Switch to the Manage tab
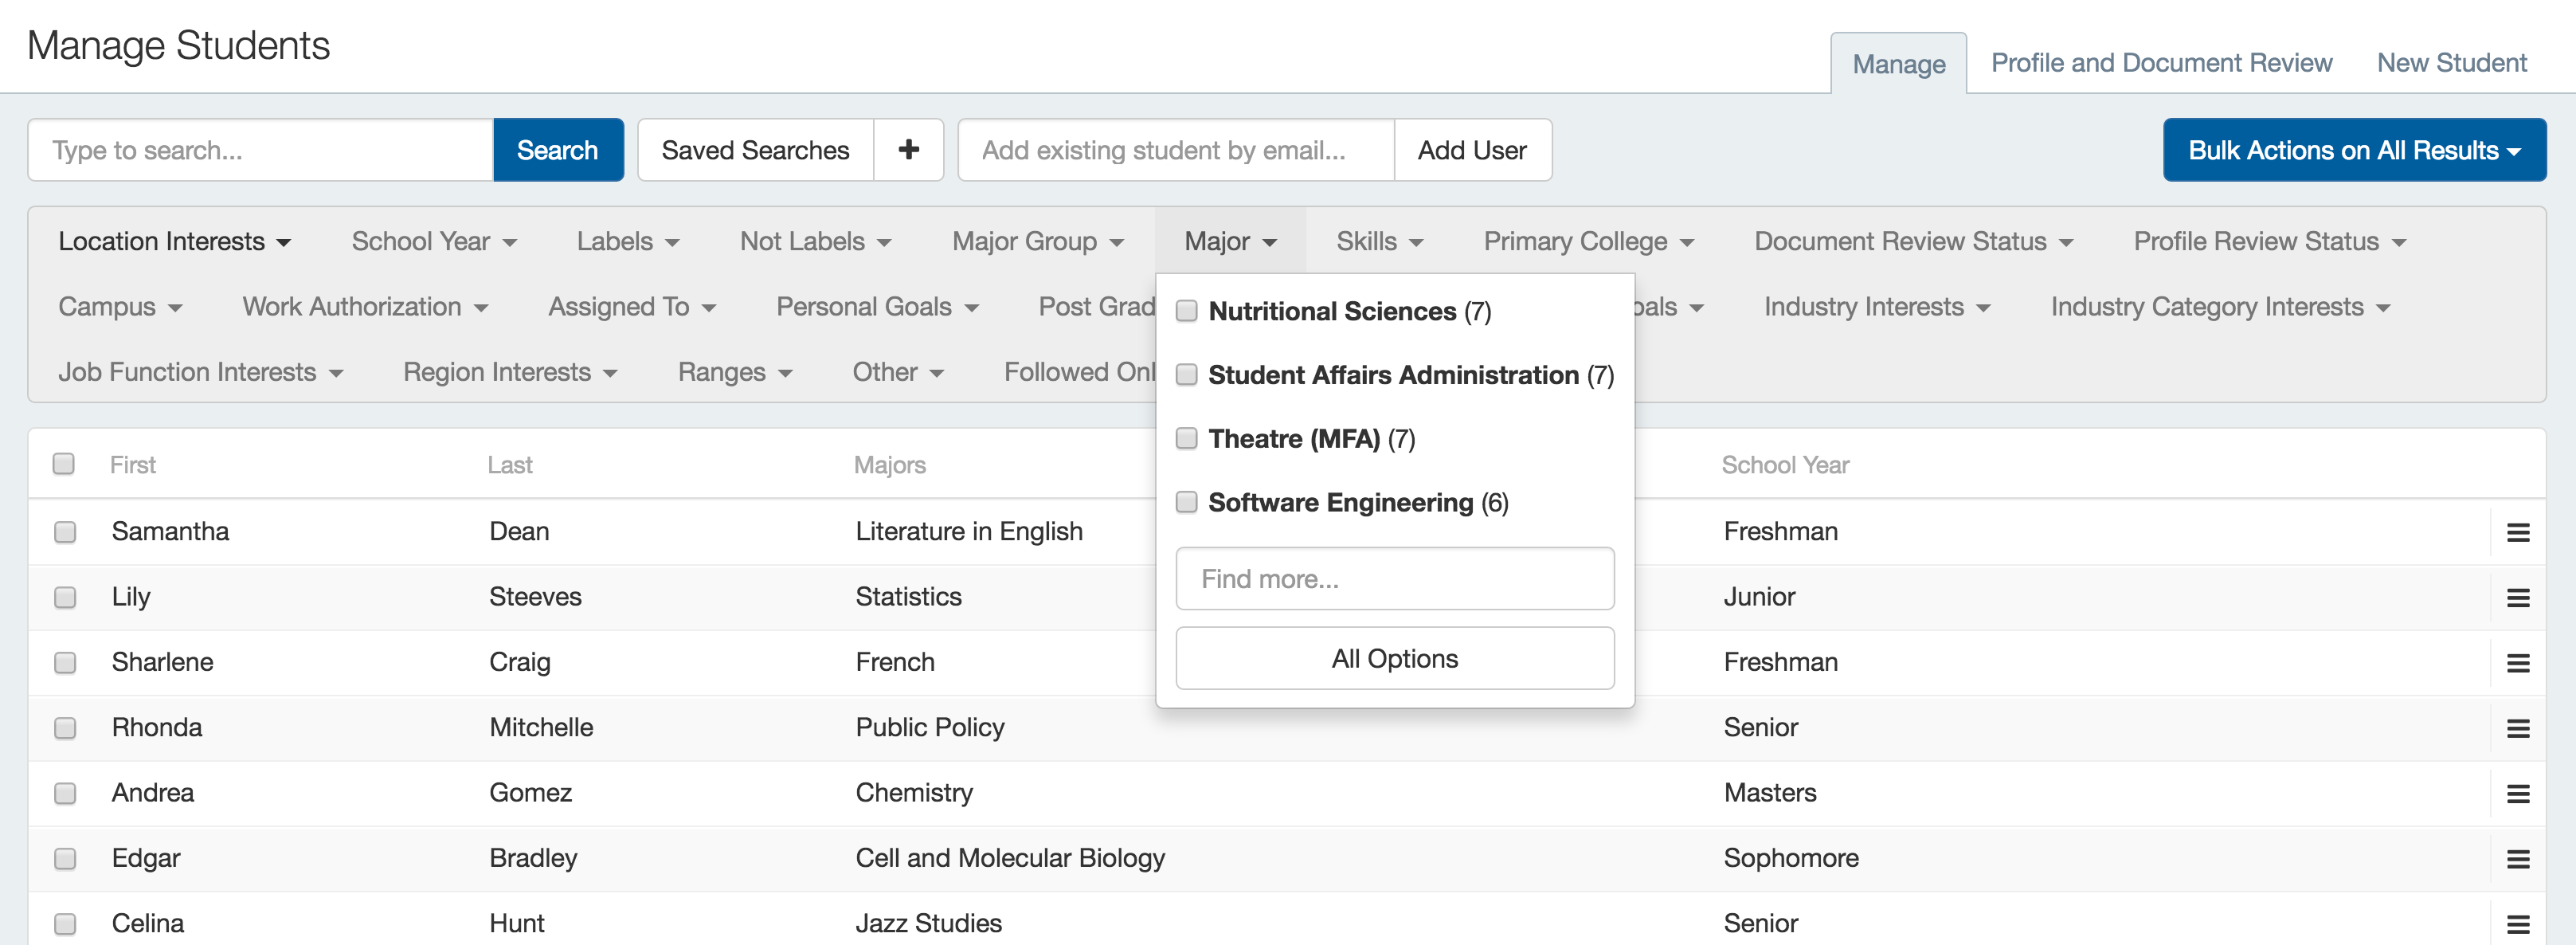This screenshot has height=945, width=2576. point(1898,64)
